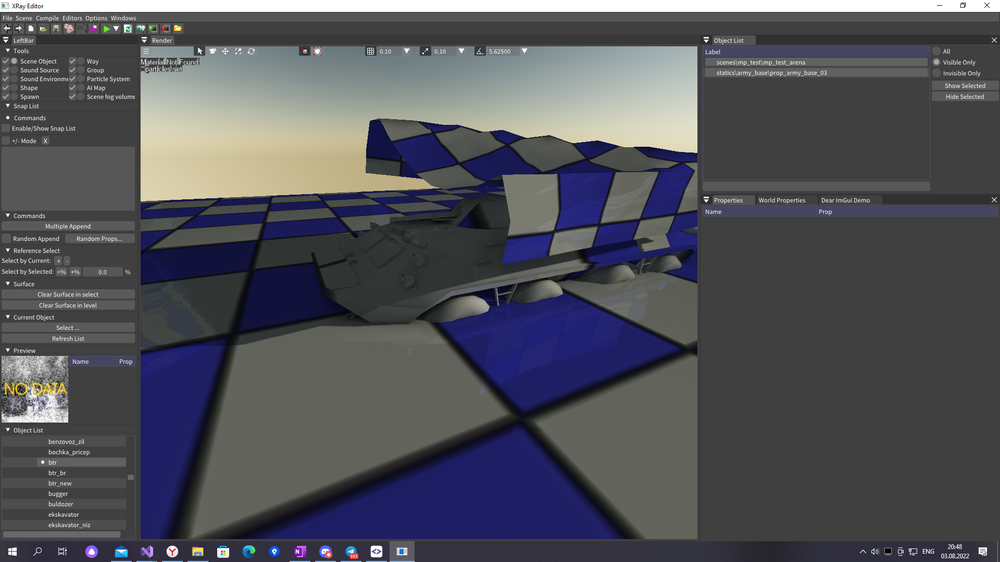Open Visual Studio from the taskbar
This screenshot has height=562, width=1000.
coord(147,551)
